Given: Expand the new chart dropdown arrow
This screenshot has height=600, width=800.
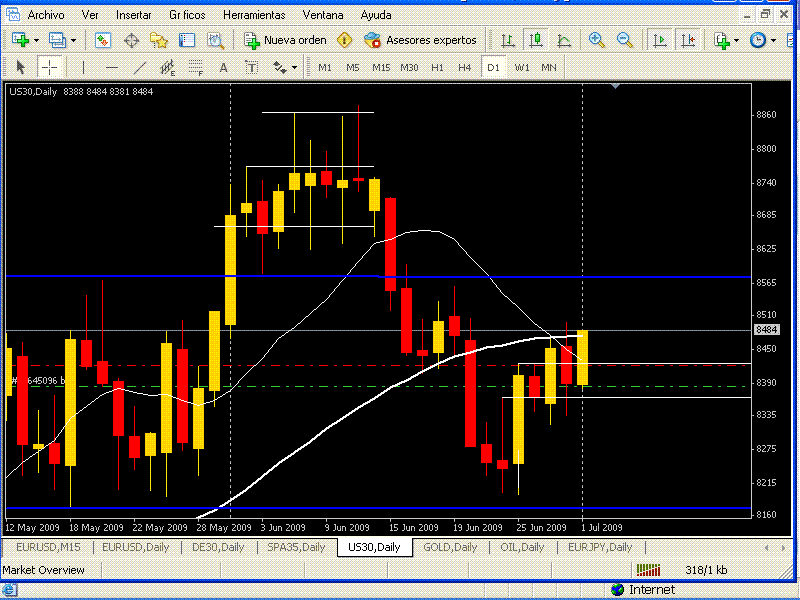Looking at the screenshot, I should coord(38,40).
